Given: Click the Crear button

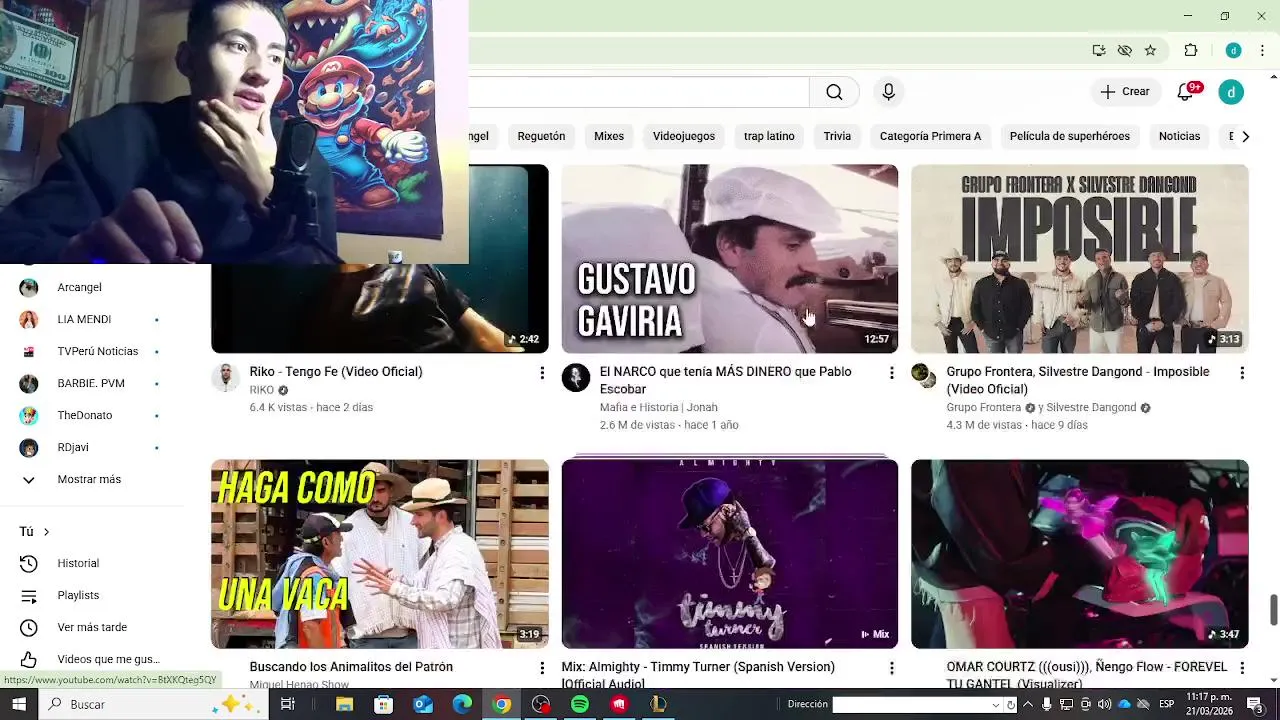Looking at the screenshot, I should (1125, 92).
